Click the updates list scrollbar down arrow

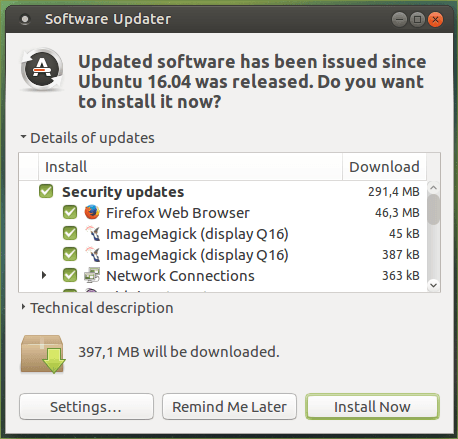pyautogui.click(x=433, y=285)
